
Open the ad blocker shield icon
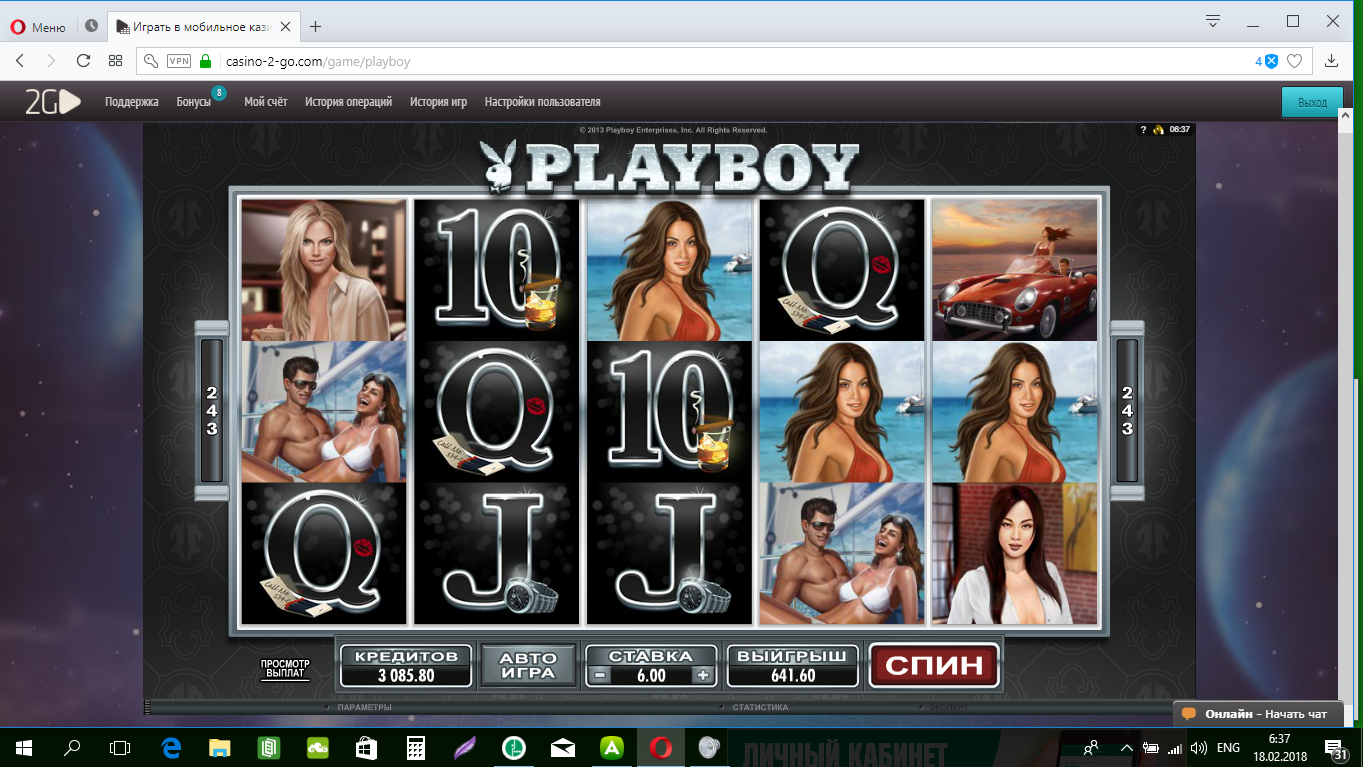tap(1272, 61)
